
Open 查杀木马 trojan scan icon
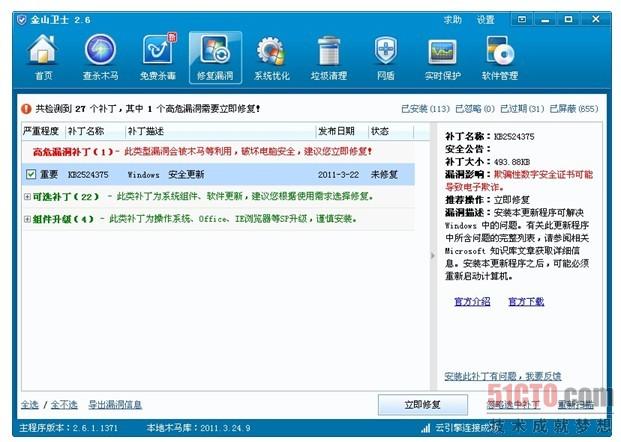tap(100, 57)
